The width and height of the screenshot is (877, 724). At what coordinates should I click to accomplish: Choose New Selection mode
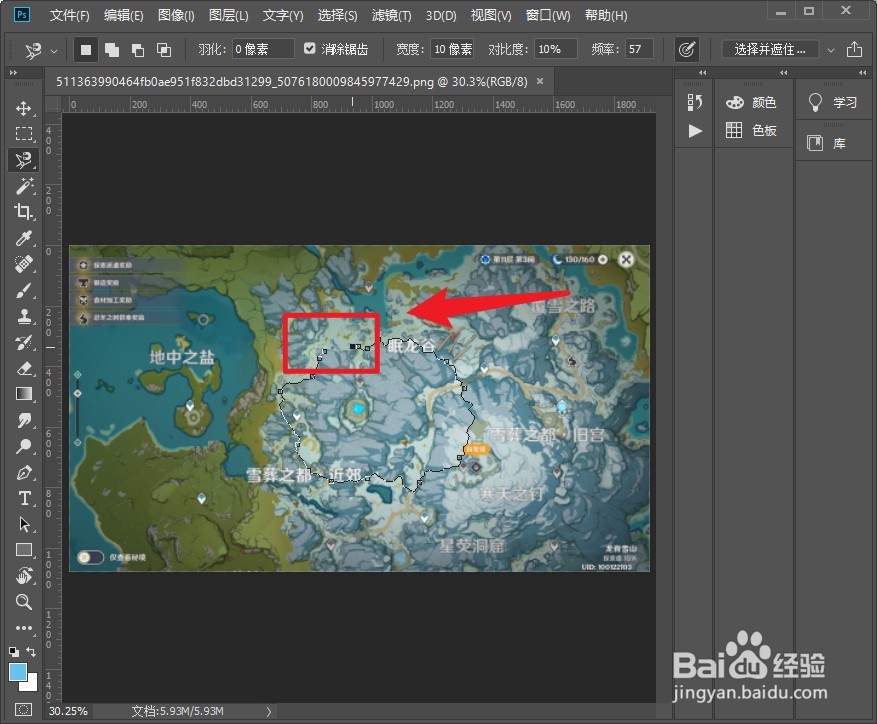click(86, 50)
